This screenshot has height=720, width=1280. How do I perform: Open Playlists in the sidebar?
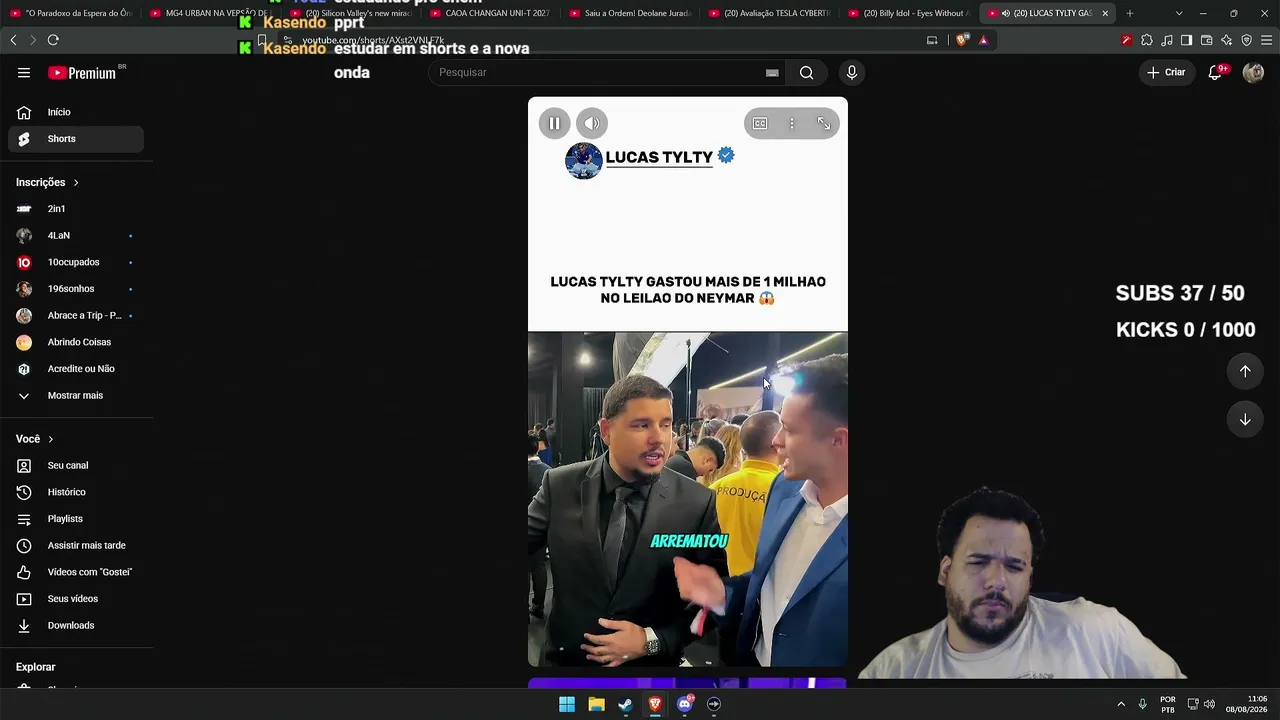(76, 519)
